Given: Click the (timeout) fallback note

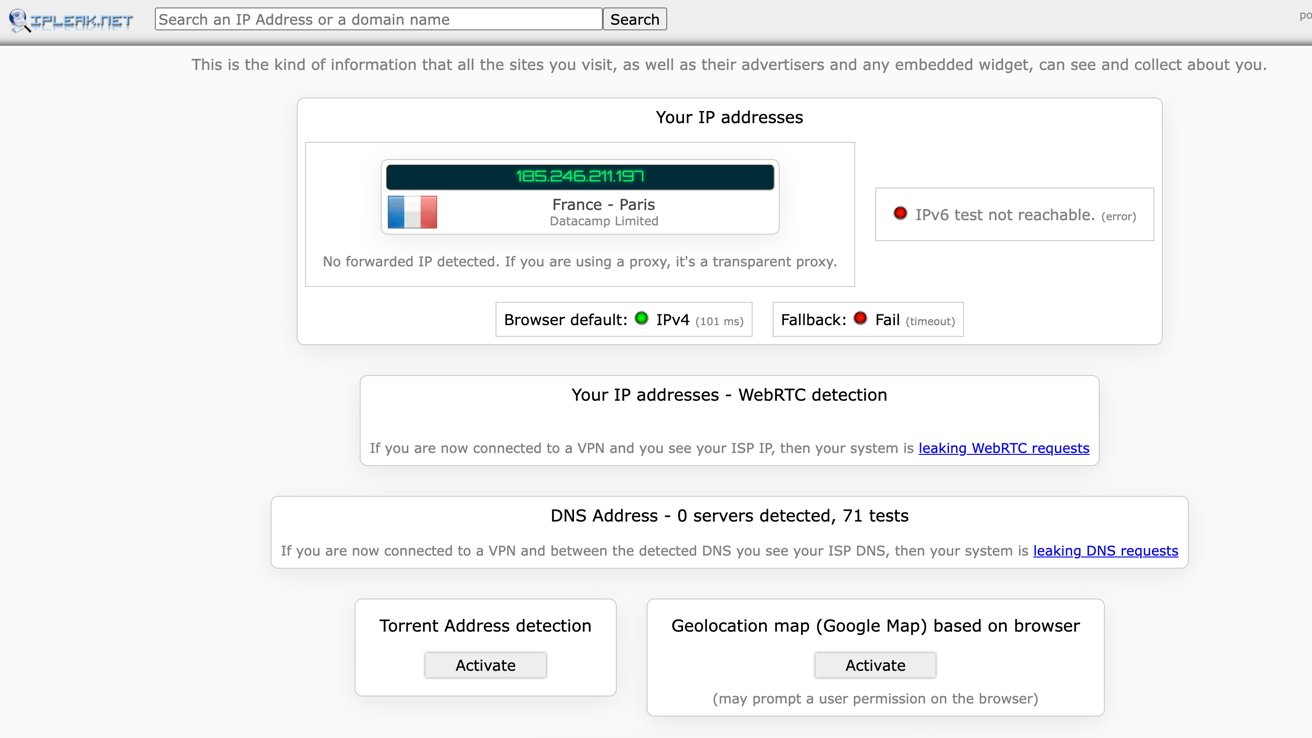Looking at the screenshot, I should [930, 322].
